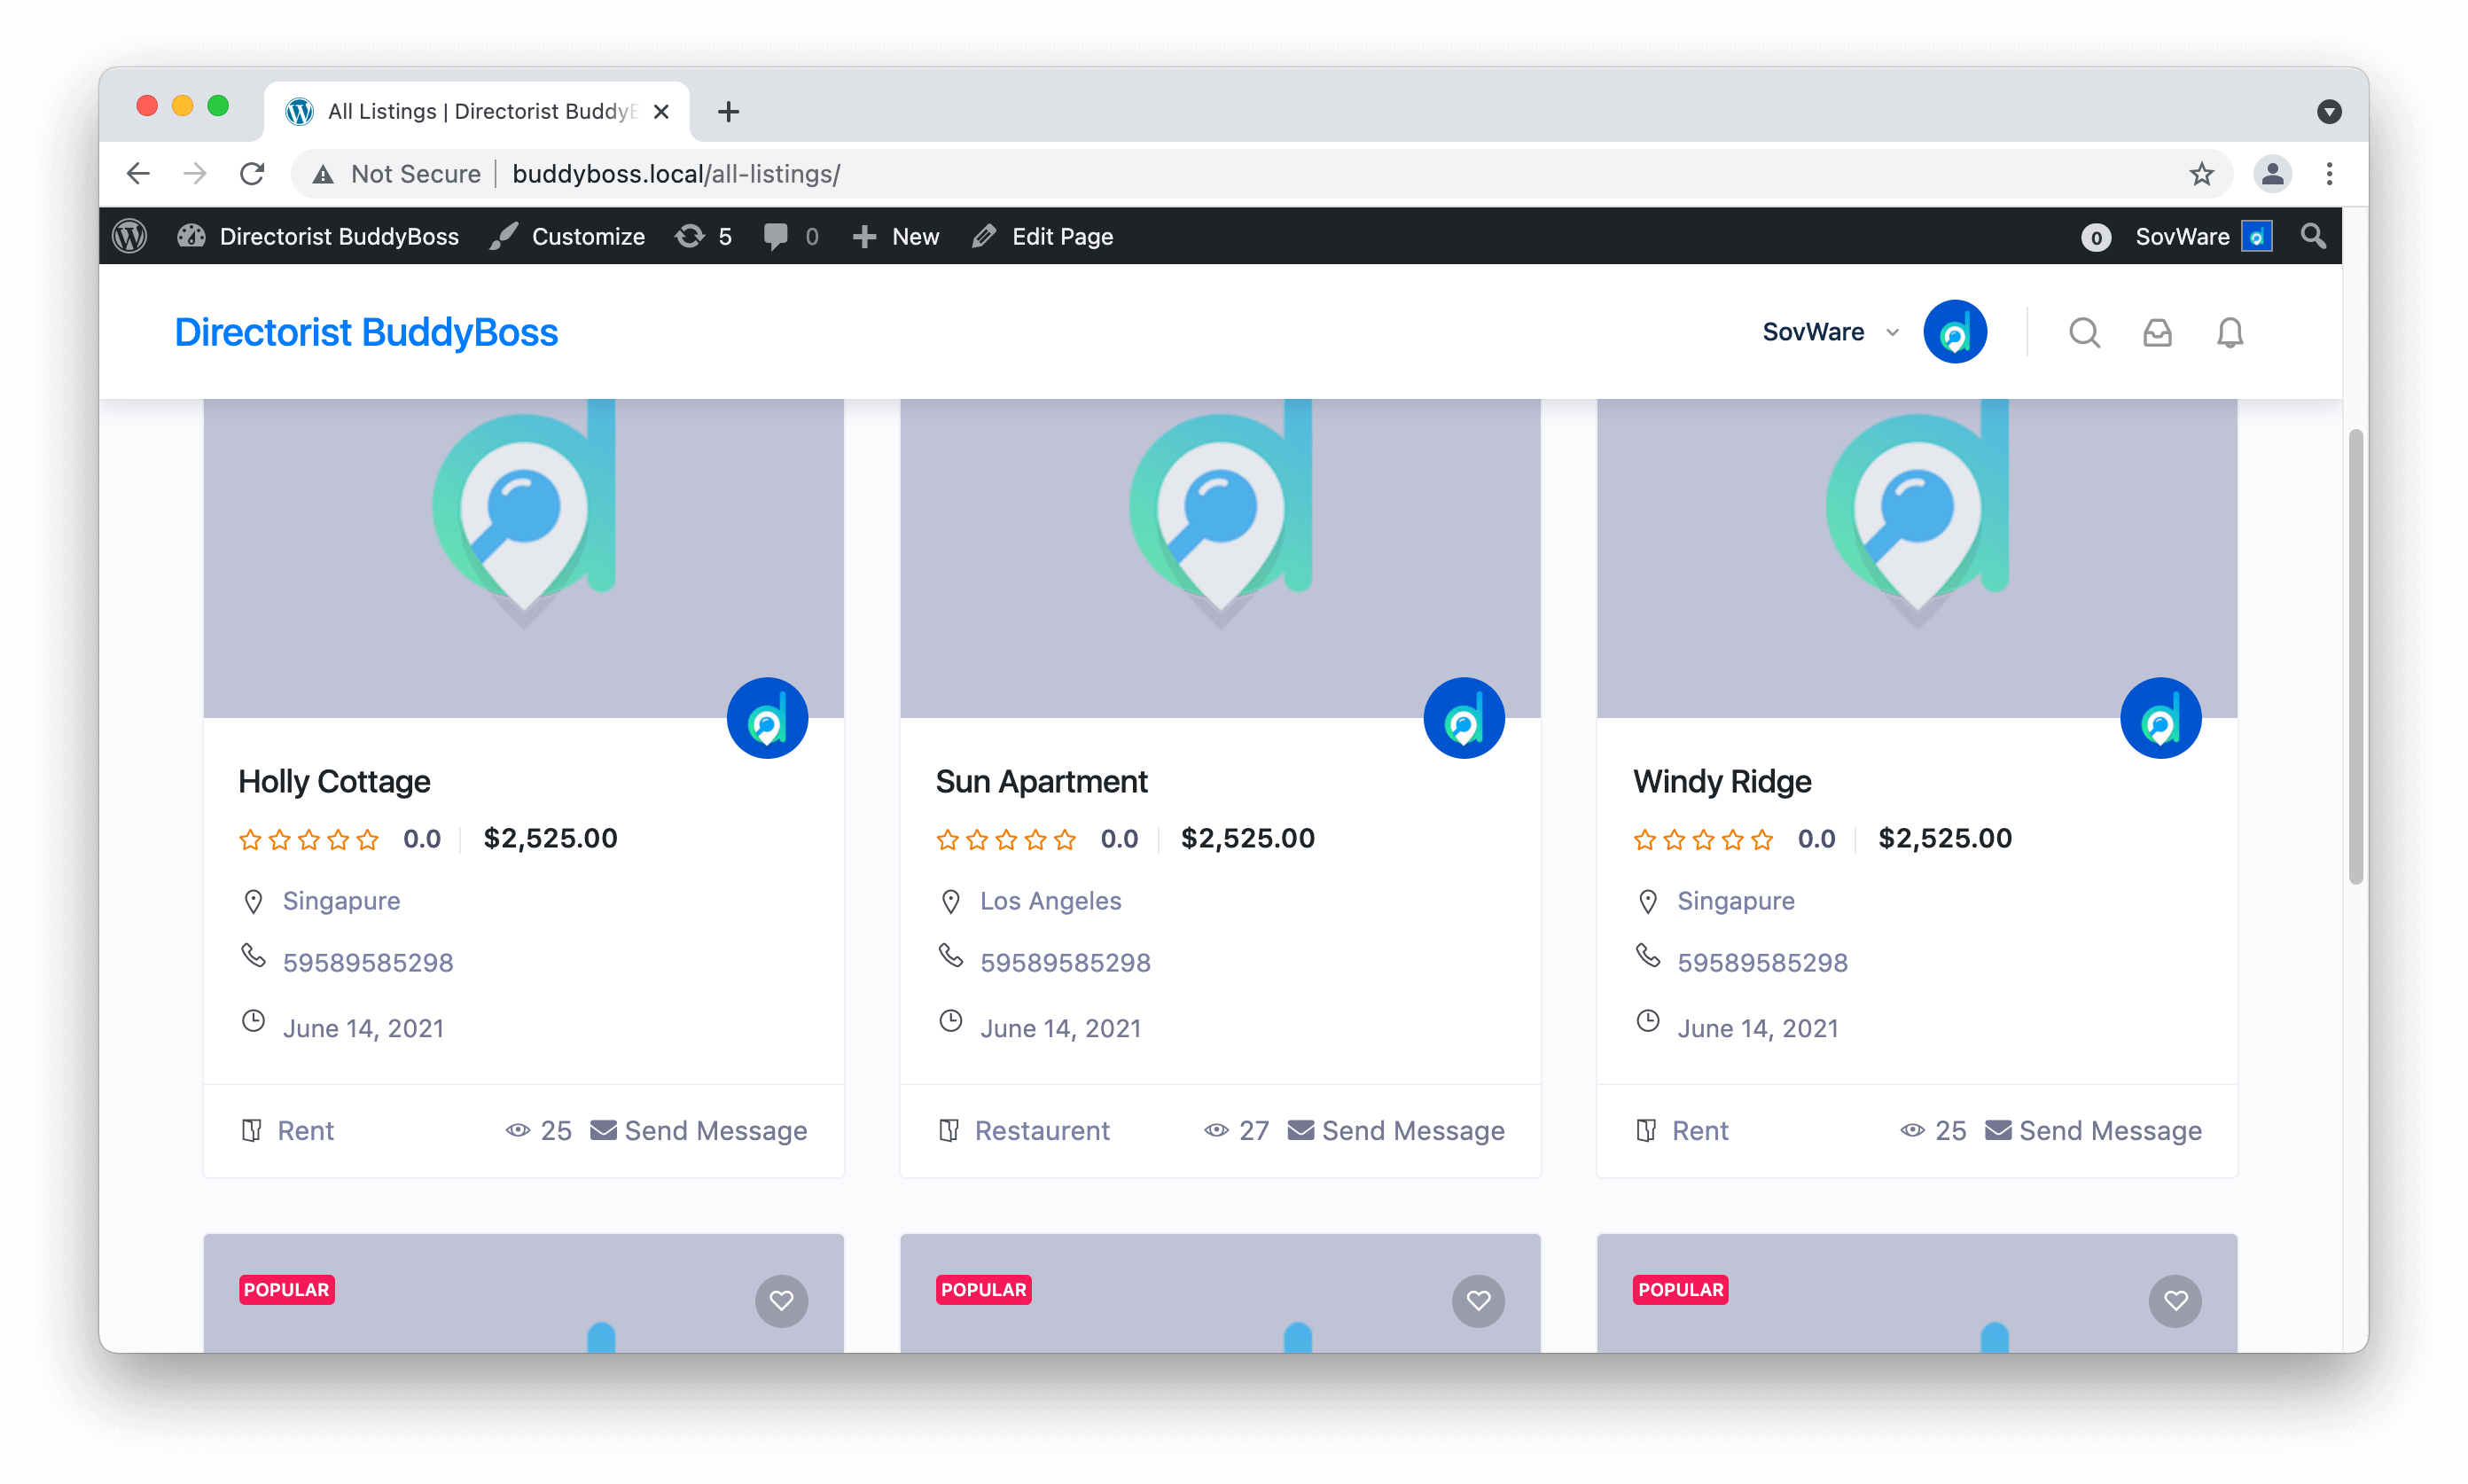Bookmark this page with star icon
Screen dimensions: 2468x1484
click(x=2201, y=174)
